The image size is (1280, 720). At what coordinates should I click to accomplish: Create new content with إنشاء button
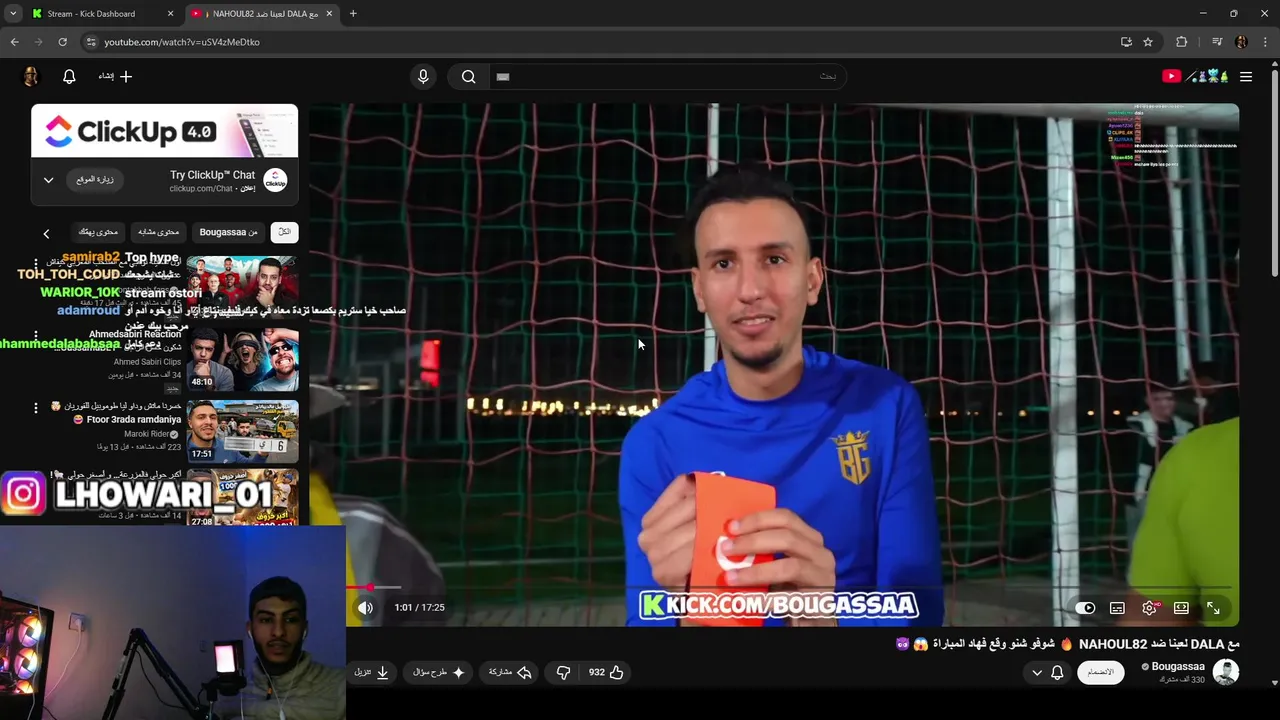pos(115,76)
